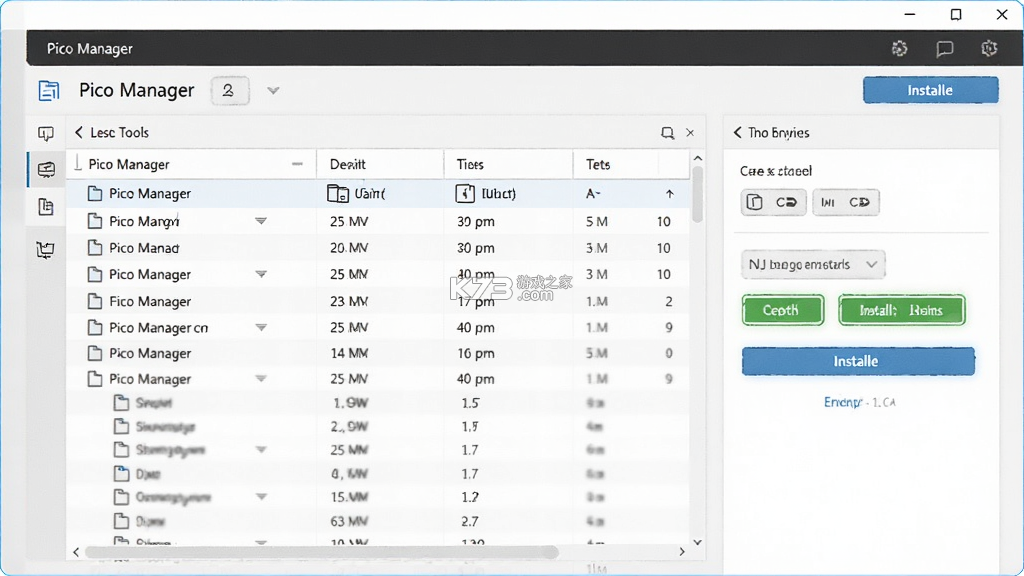
Task: Open the Emenpr - 1.CA link
Action: [x=859, y=402]
